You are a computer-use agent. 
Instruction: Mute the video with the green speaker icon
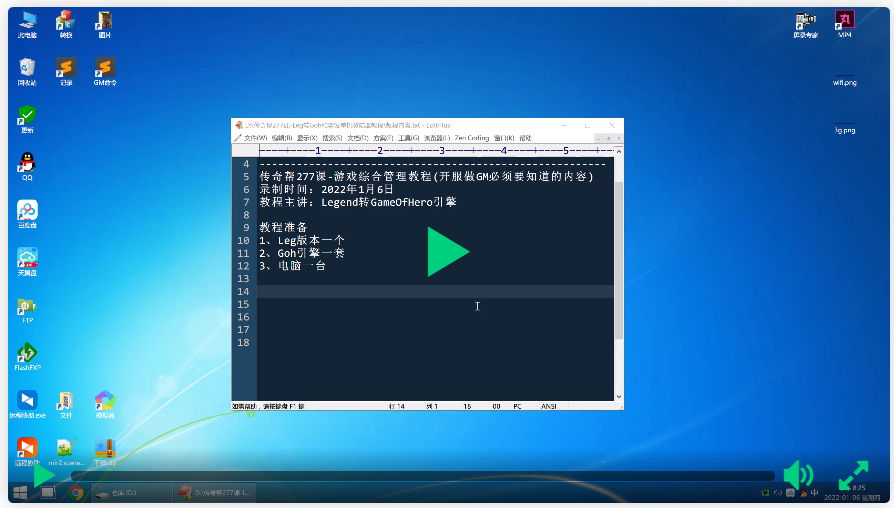point(798,475)
